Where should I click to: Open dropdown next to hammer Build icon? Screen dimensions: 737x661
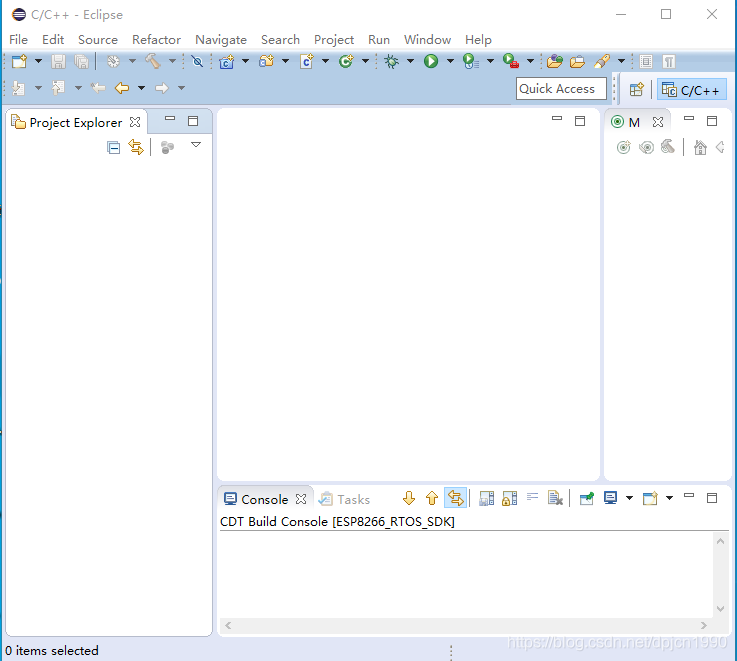(172, 61)
